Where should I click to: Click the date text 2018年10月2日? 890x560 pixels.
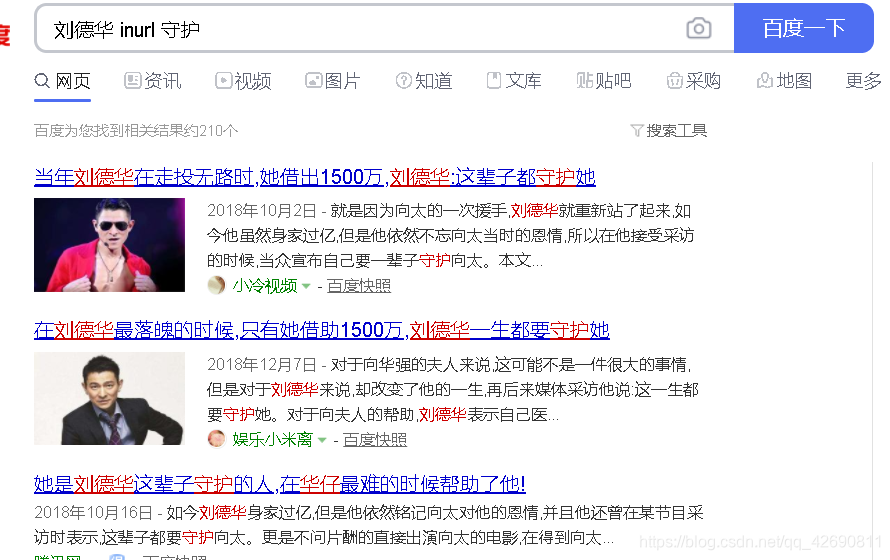click(x=262, y=211)
